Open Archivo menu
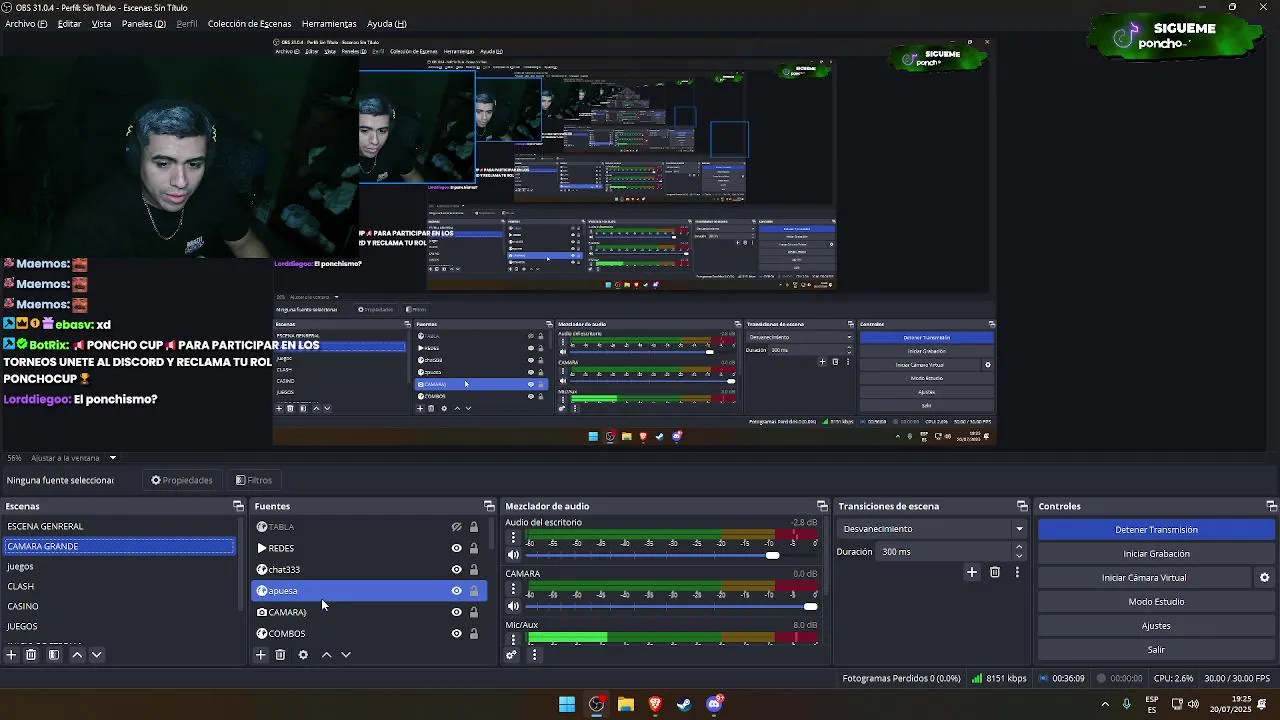This screenshot has width=1280, height=720. pos(26,24)
